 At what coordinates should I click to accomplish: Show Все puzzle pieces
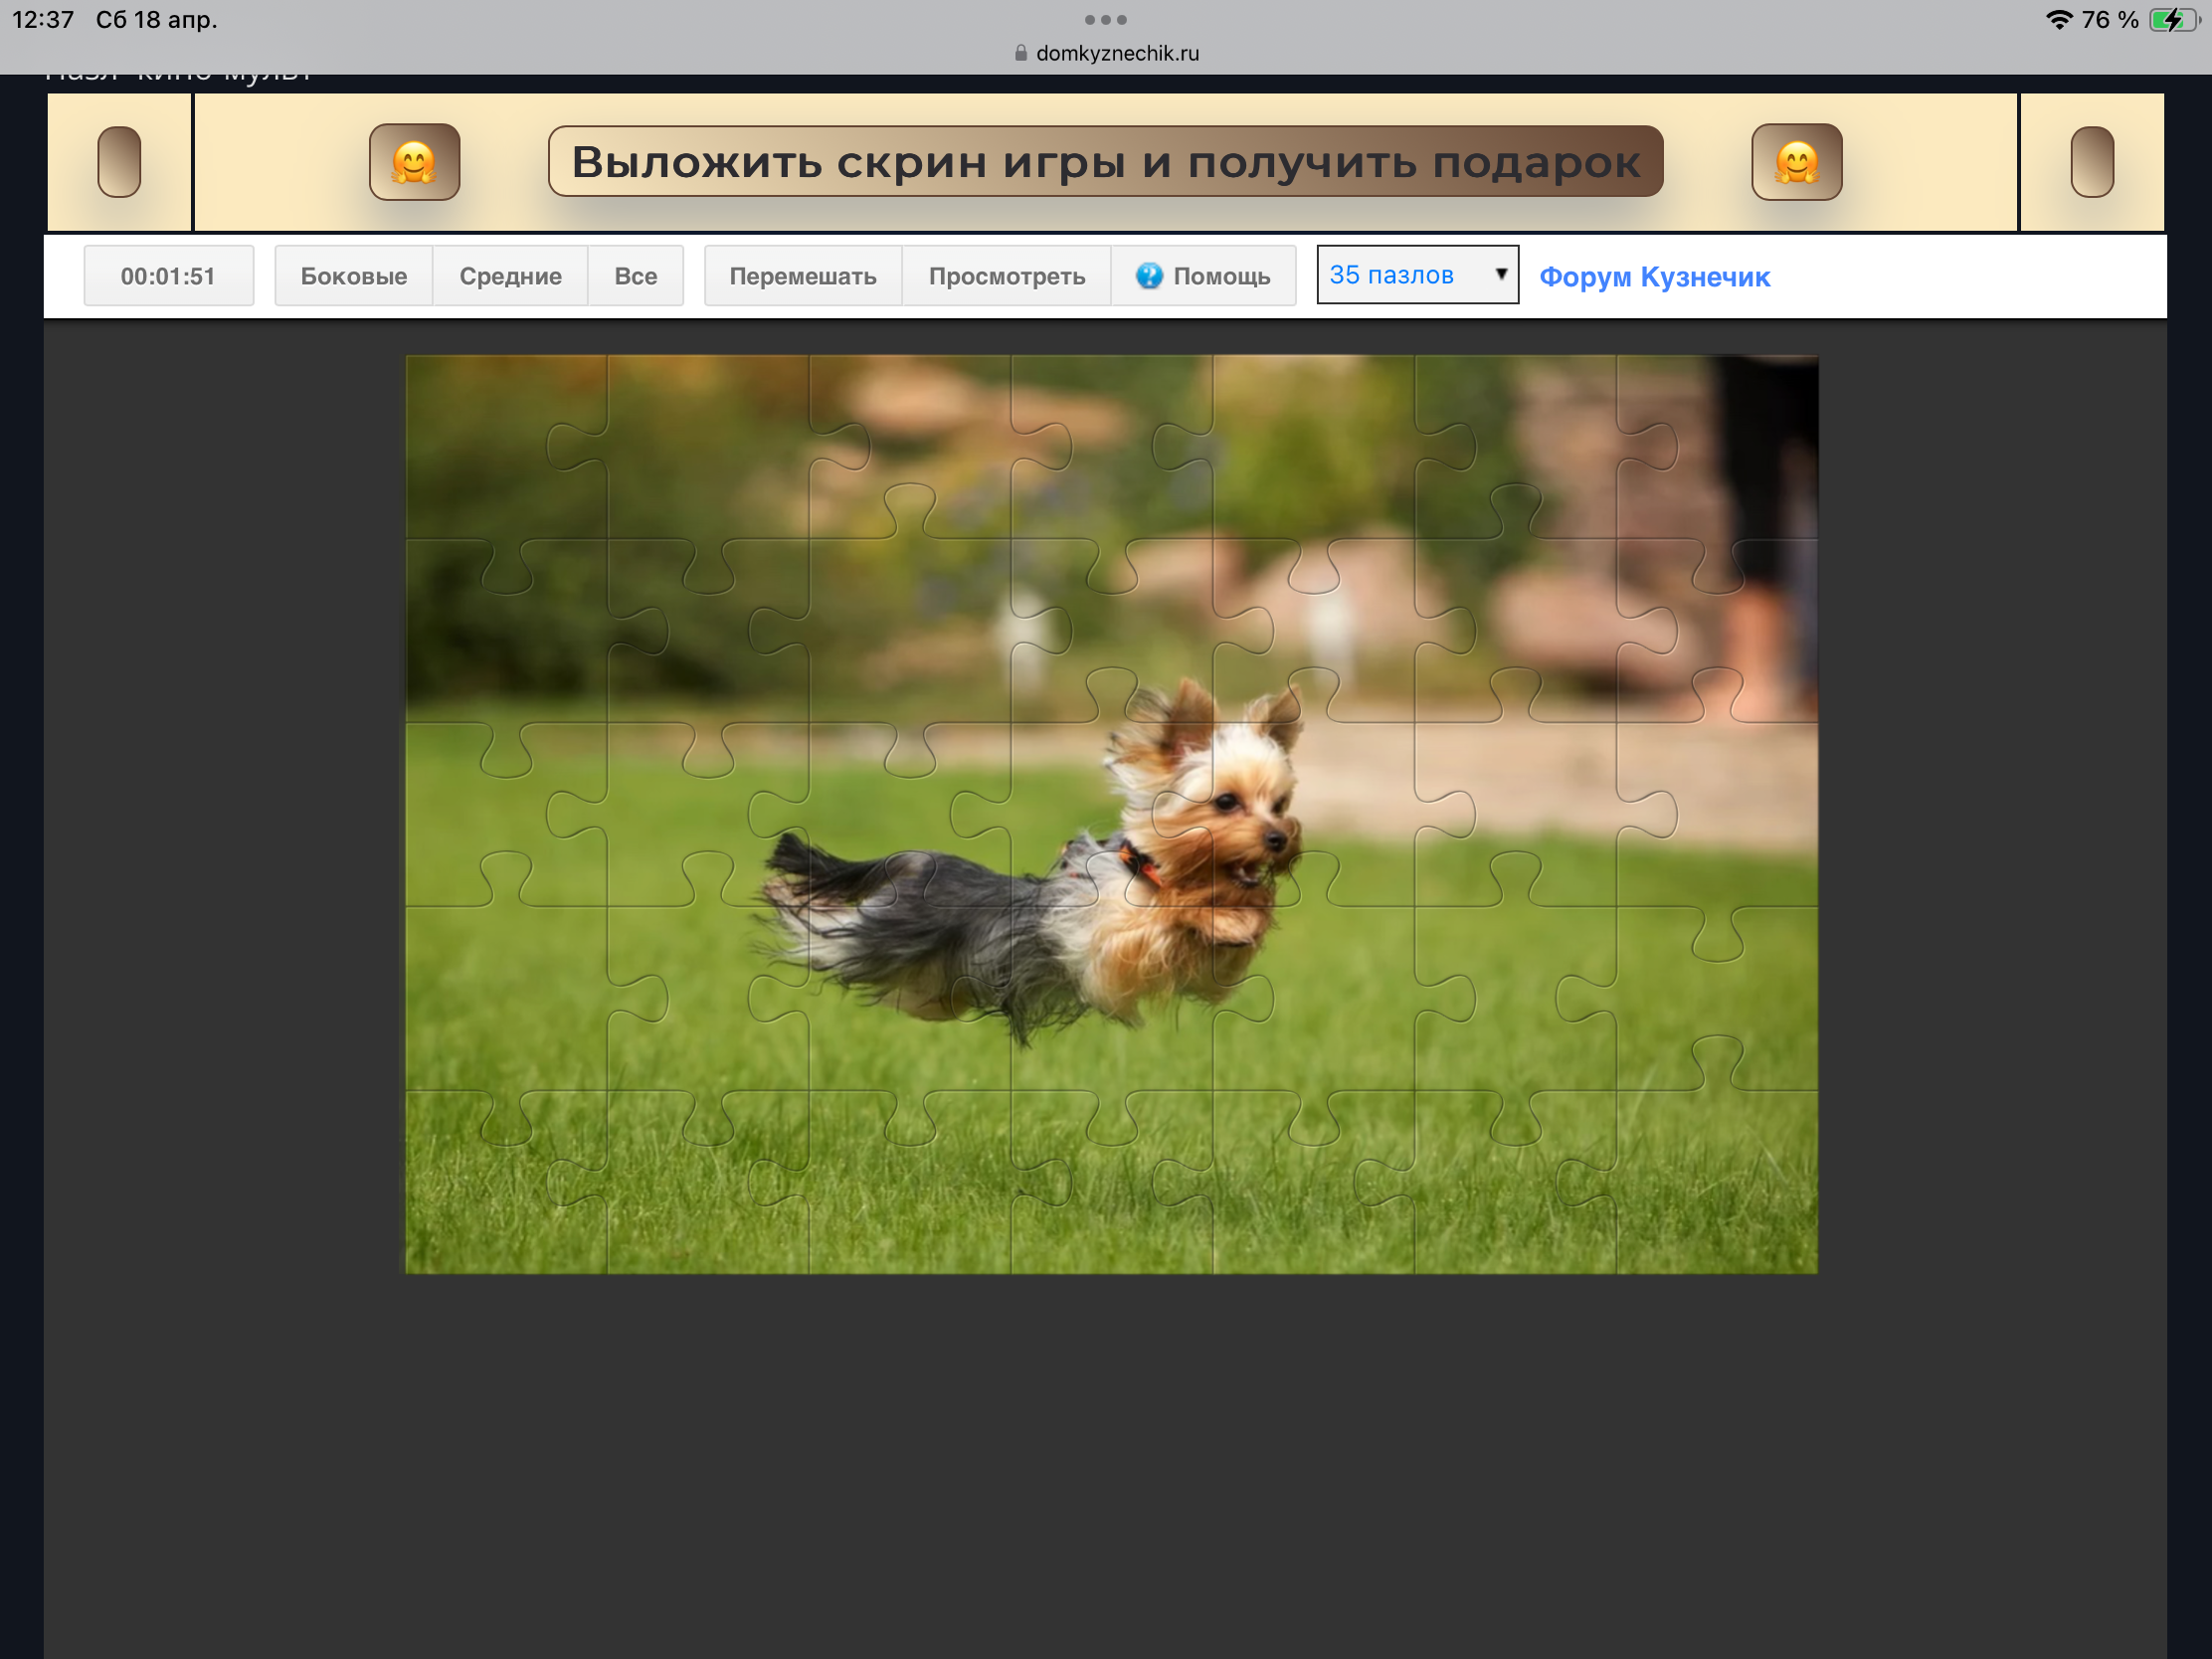pyautogui.click(x=635, y=276)
